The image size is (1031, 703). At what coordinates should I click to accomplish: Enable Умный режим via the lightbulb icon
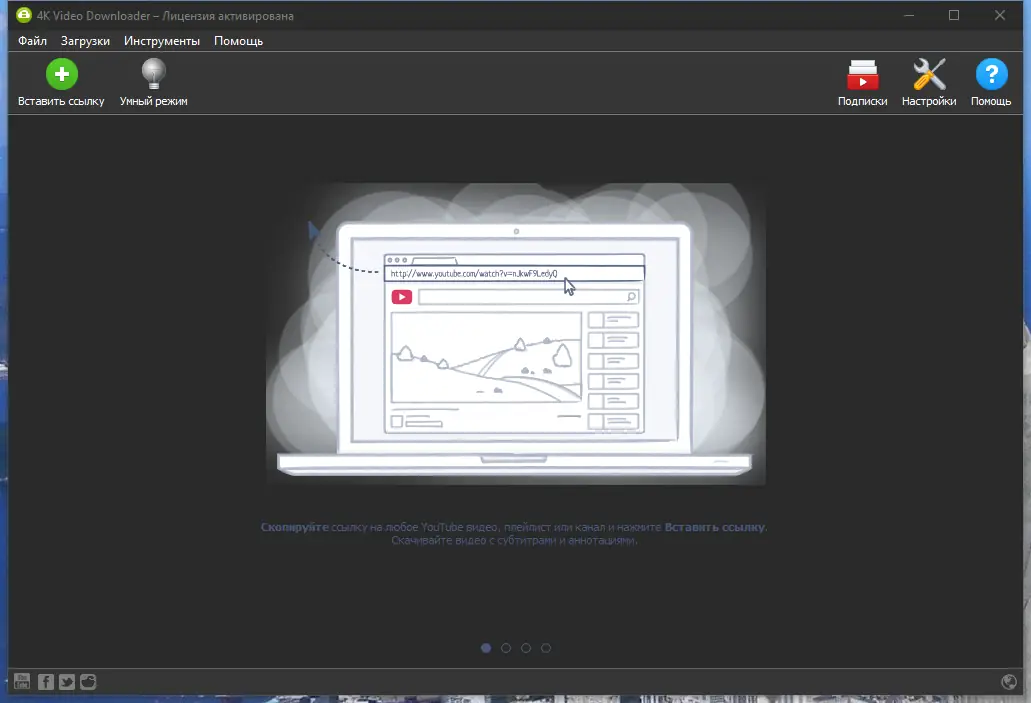pyautogui.click(x=154, y=74)
